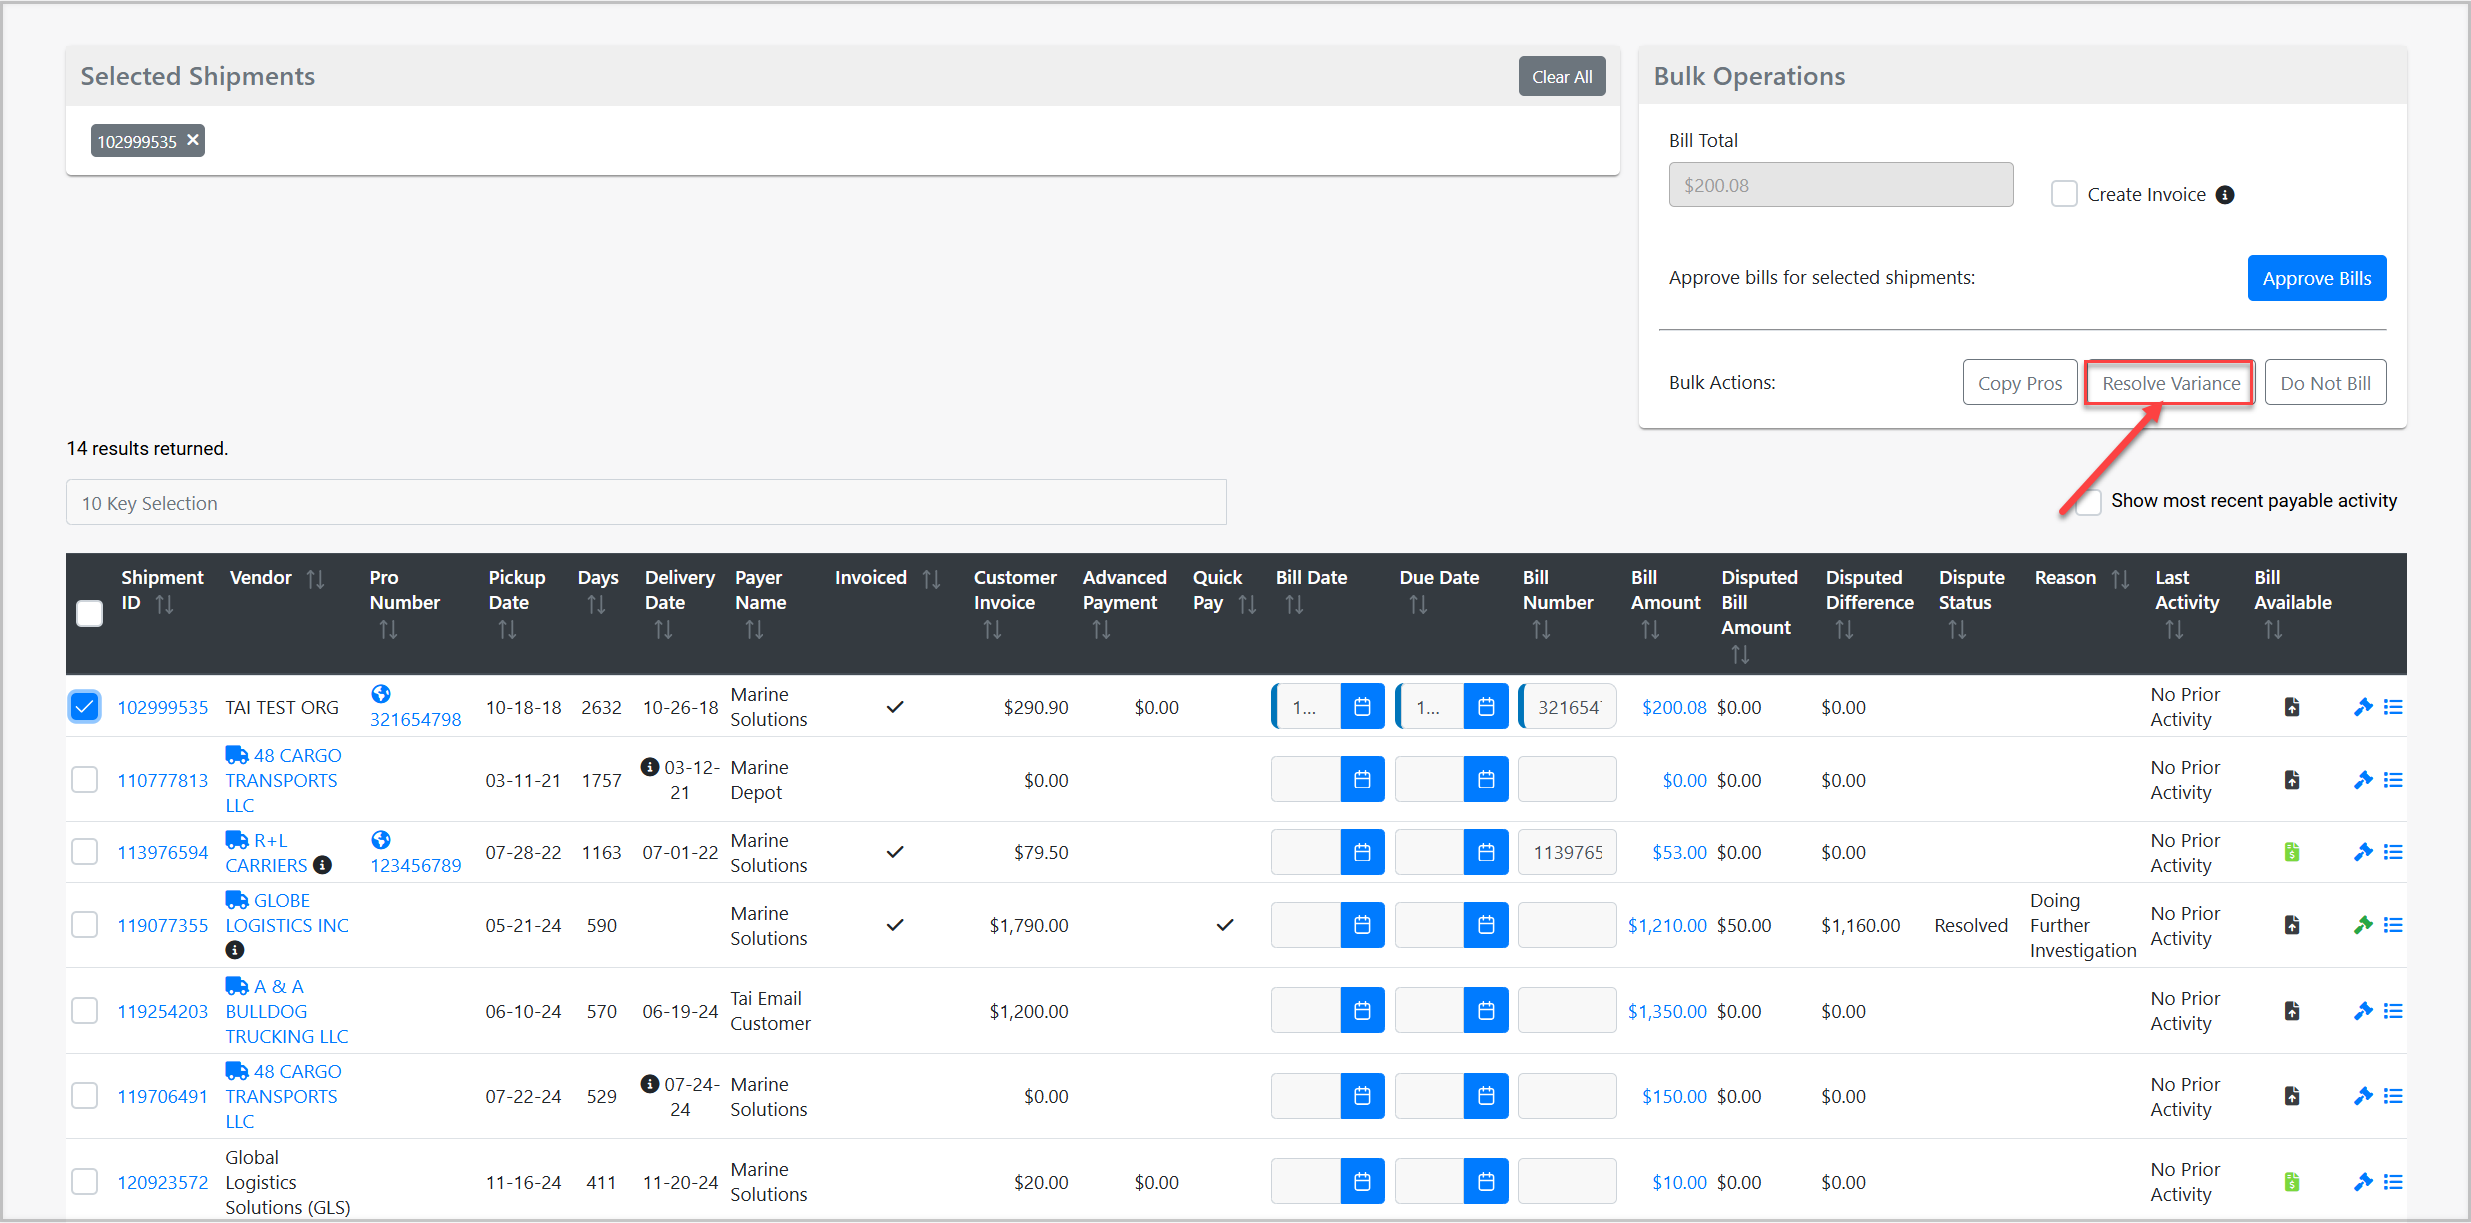Remove shipment tag 102999535 with X icon
2471x1223 pixels.
coord(193,140)
